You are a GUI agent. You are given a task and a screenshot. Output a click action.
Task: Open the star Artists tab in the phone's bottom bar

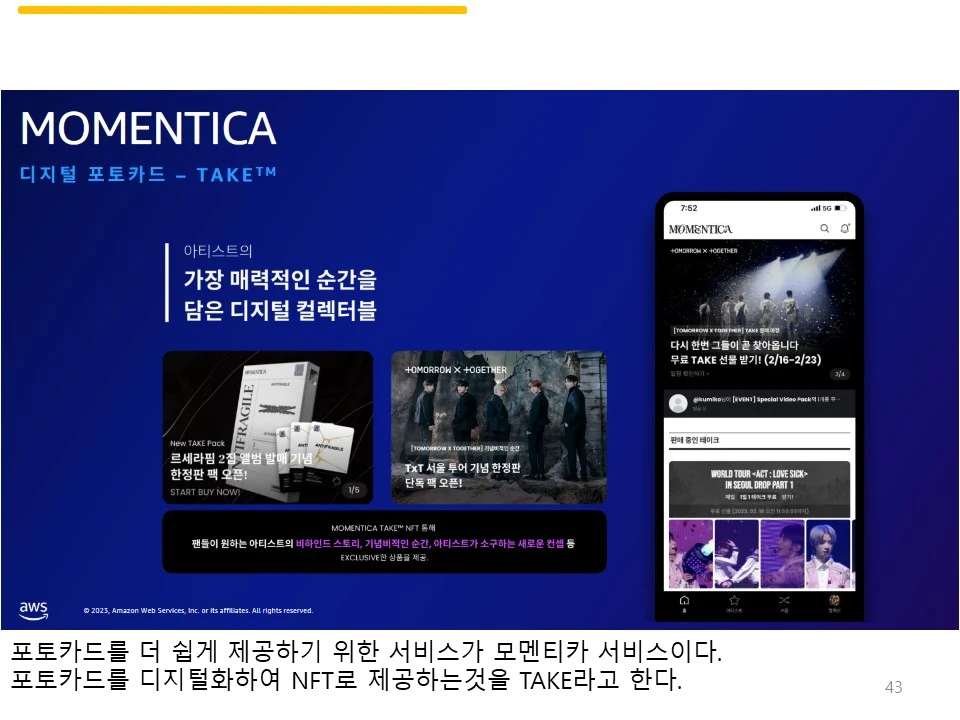pyautogui.click(x=734, y=602)
